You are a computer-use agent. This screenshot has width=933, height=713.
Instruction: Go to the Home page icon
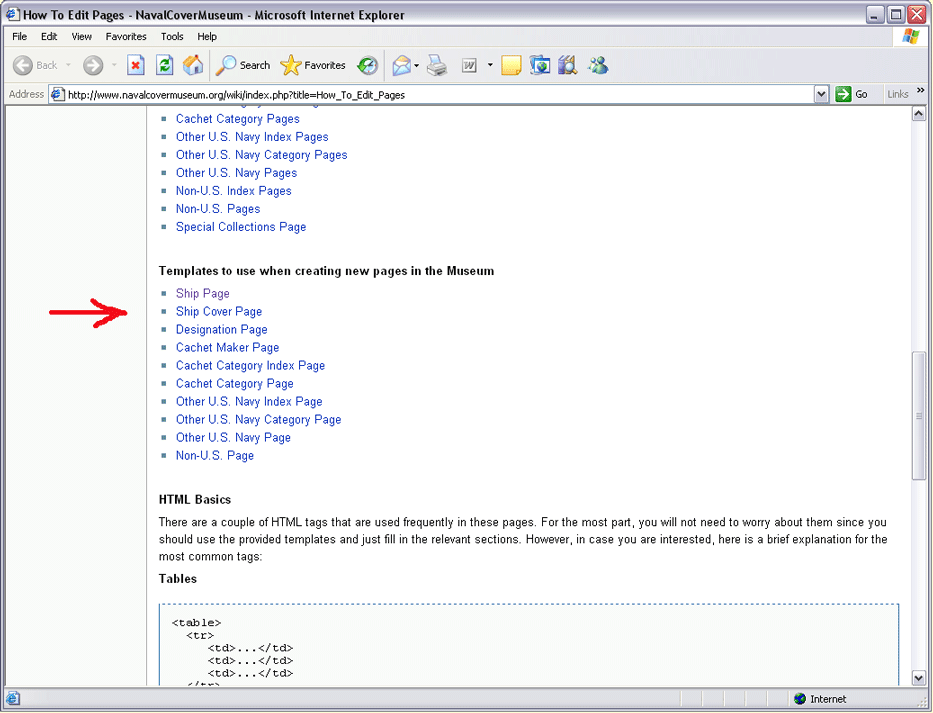click(x=193, y=66)
